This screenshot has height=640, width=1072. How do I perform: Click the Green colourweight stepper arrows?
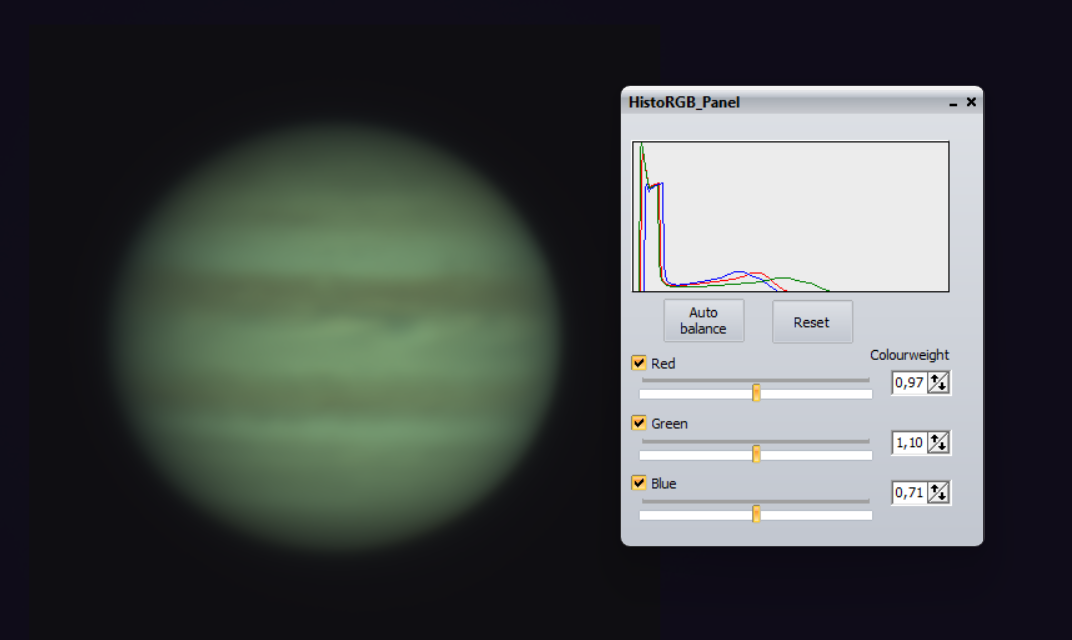click(938, 442)
